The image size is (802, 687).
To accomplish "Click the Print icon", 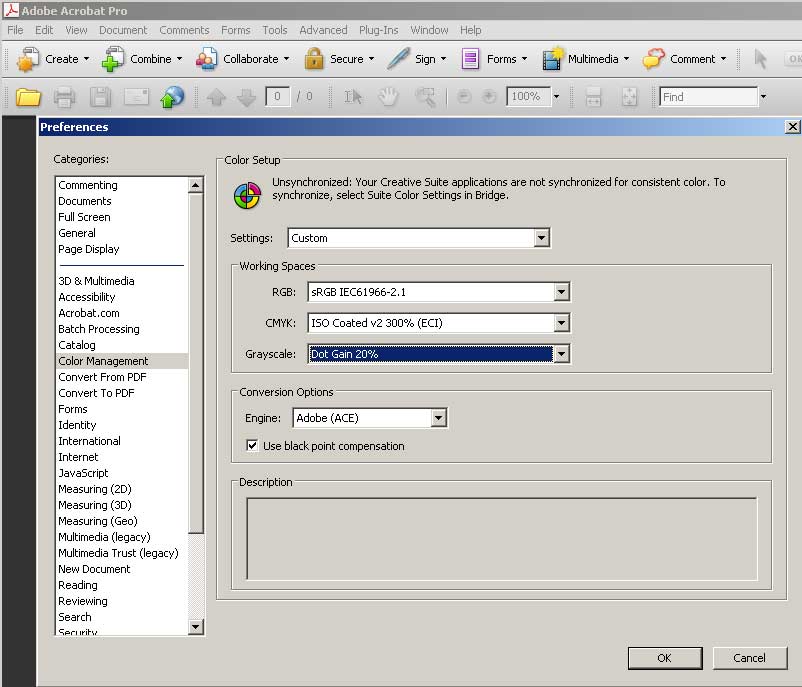I will (64, 97).
